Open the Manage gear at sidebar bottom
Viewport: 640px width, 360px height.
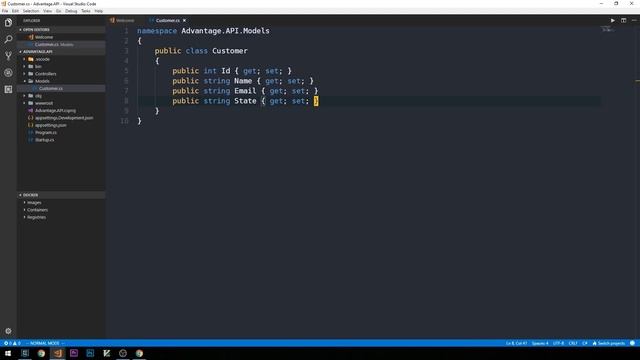[x=8, y=331]
